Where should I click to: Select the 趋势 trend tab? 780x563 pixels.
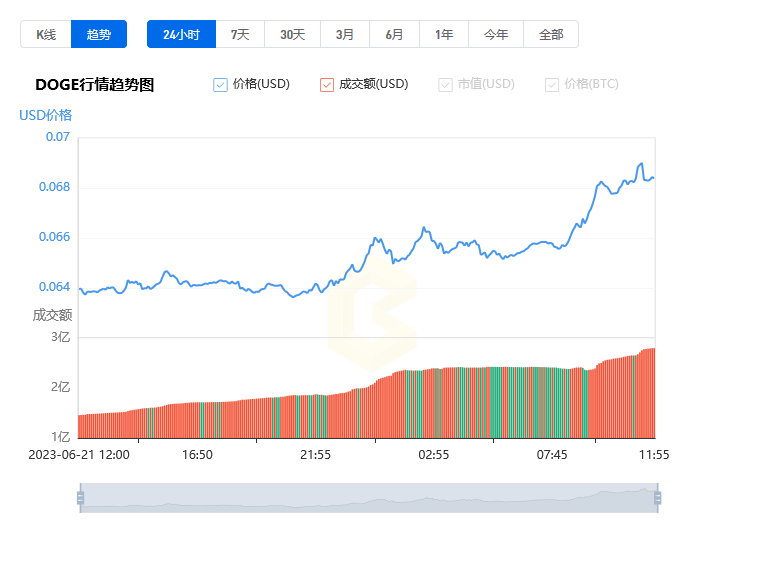pyautogui.click(x=99, y=34)
